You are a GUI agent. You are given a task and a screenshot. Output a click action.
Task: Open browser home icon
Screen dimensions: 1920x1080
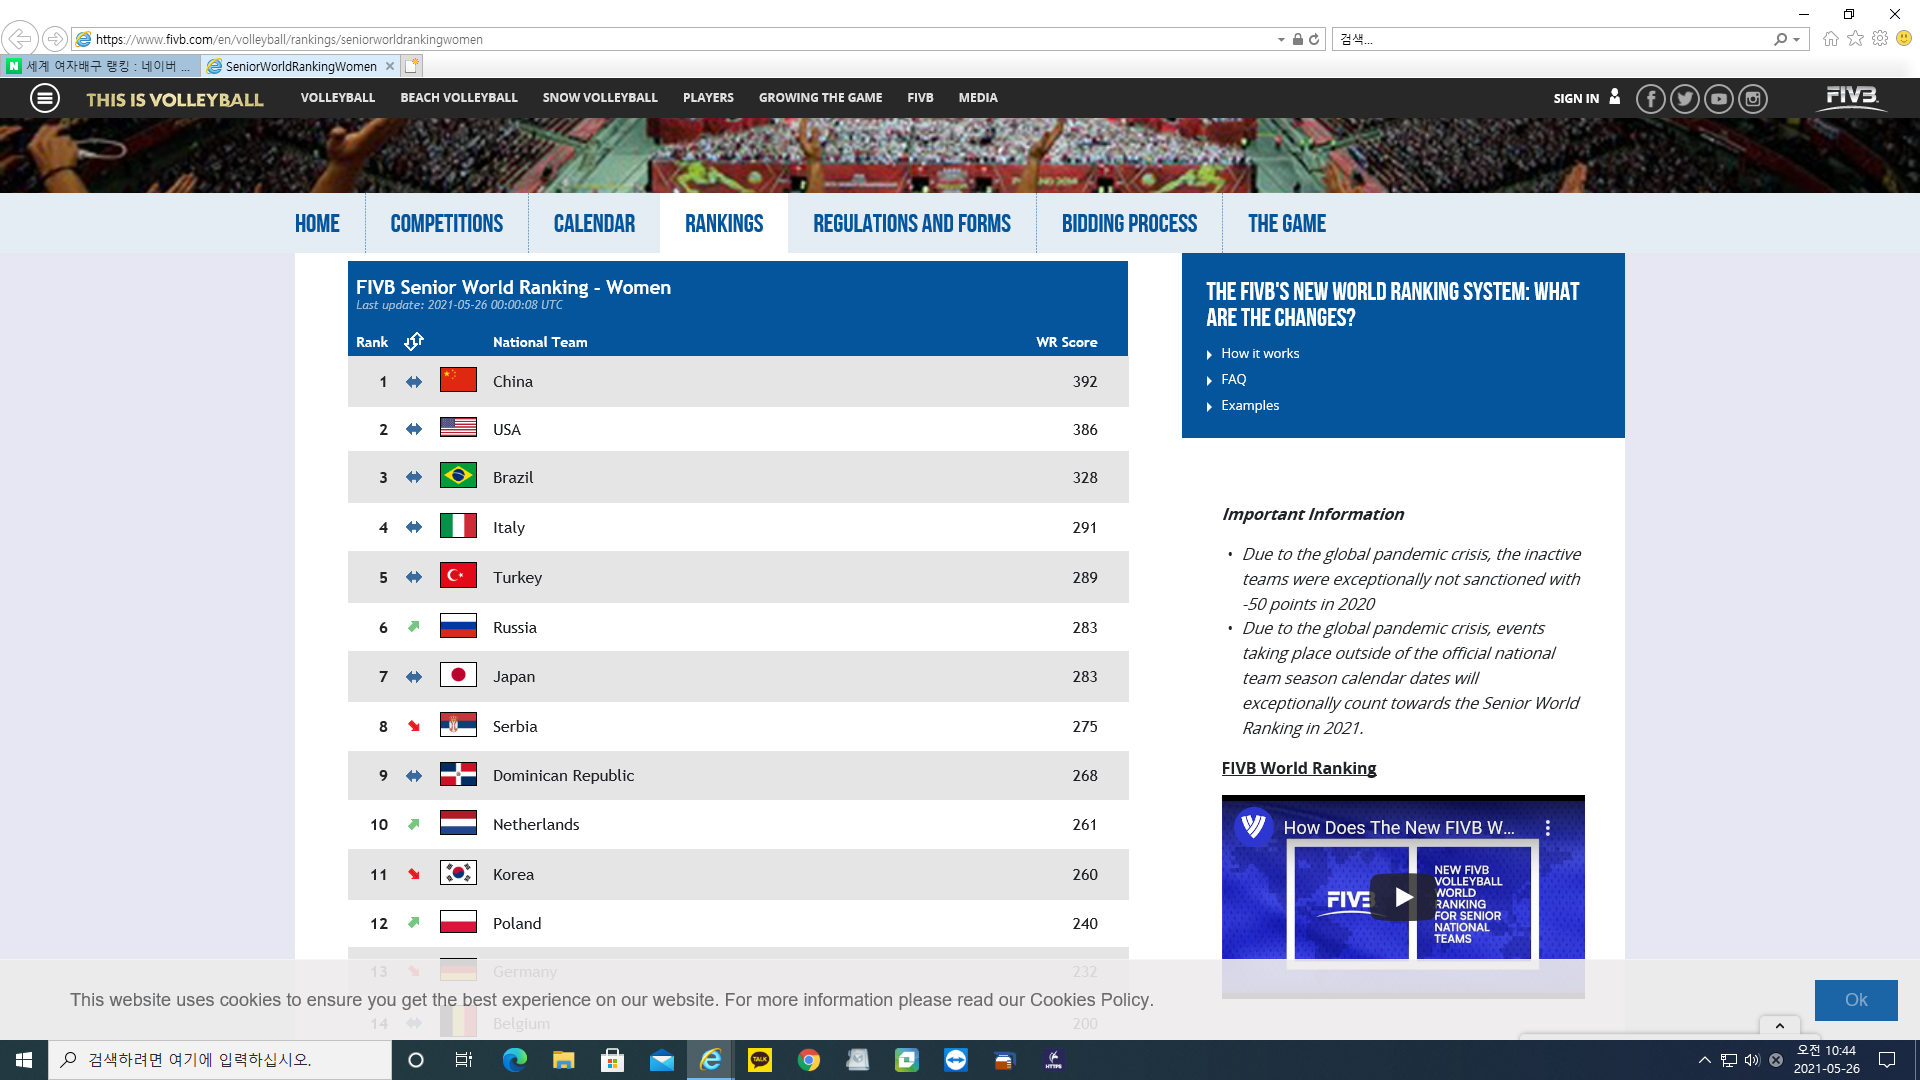1831,39
